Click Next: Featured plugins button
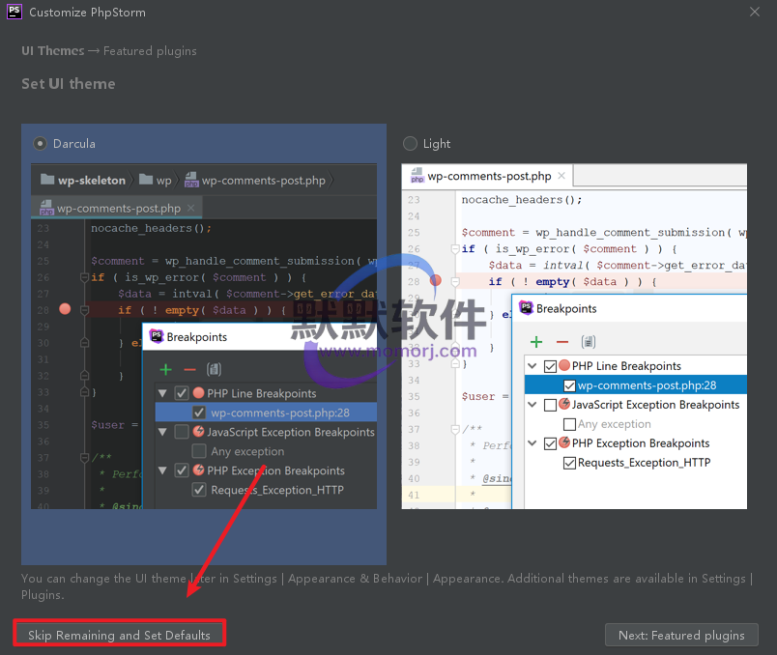This screenshot has width=777, height=655. 681,635
